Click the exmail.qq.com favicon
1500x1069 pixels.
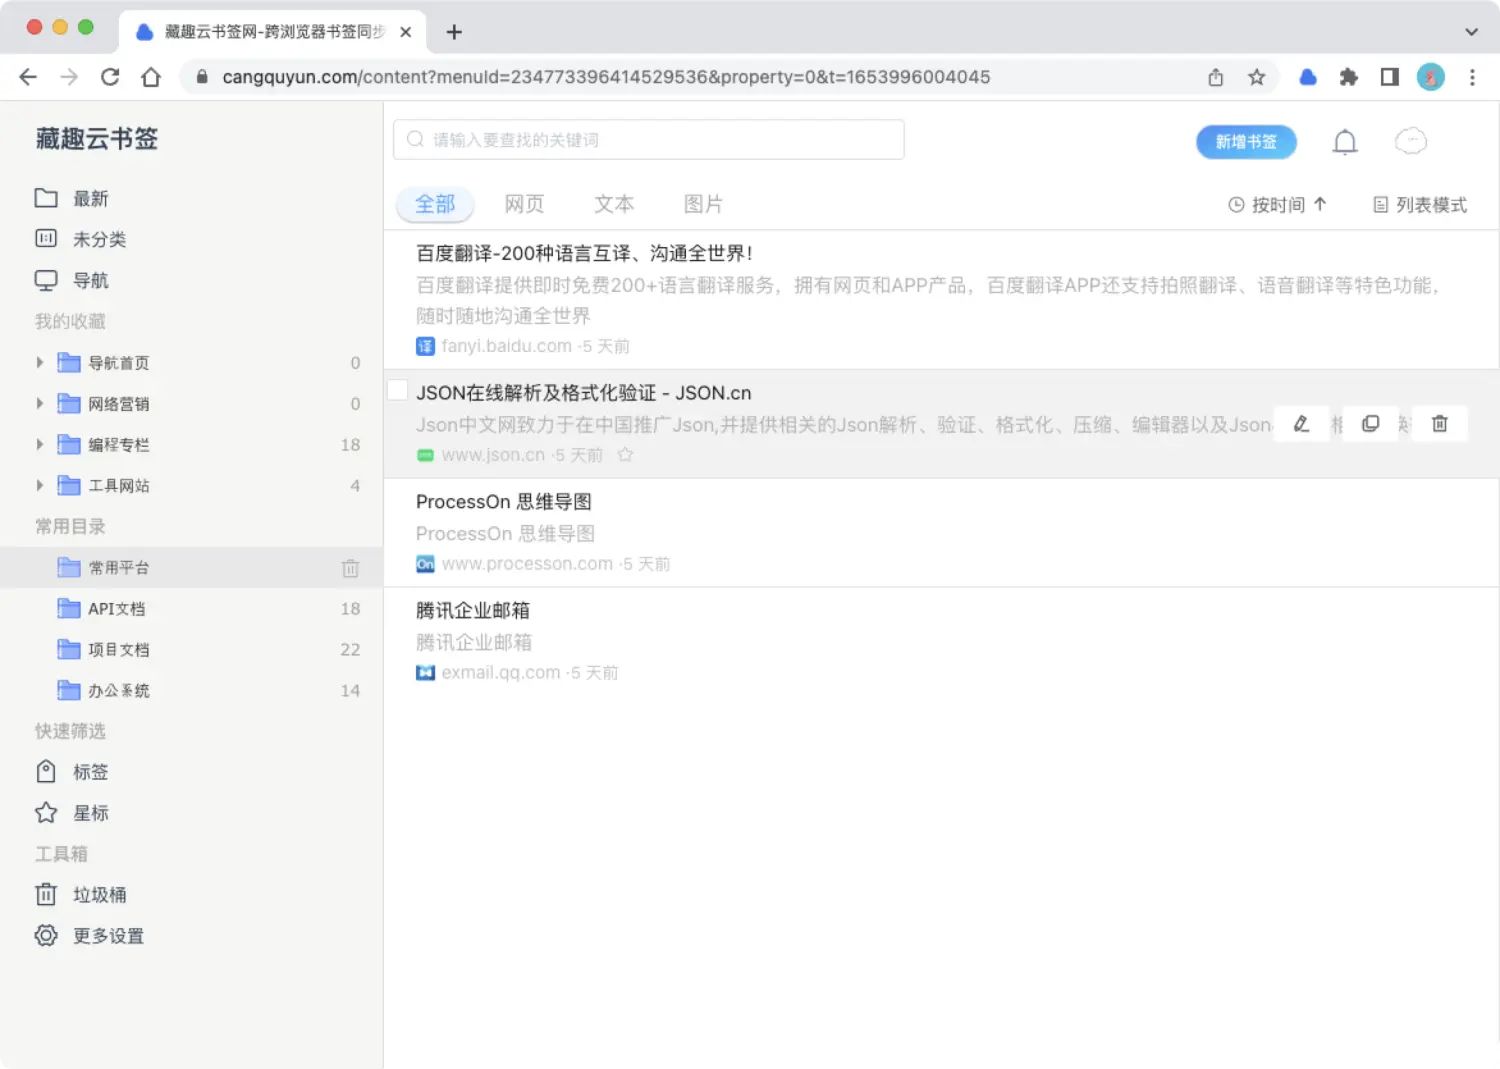coord(425,673)
